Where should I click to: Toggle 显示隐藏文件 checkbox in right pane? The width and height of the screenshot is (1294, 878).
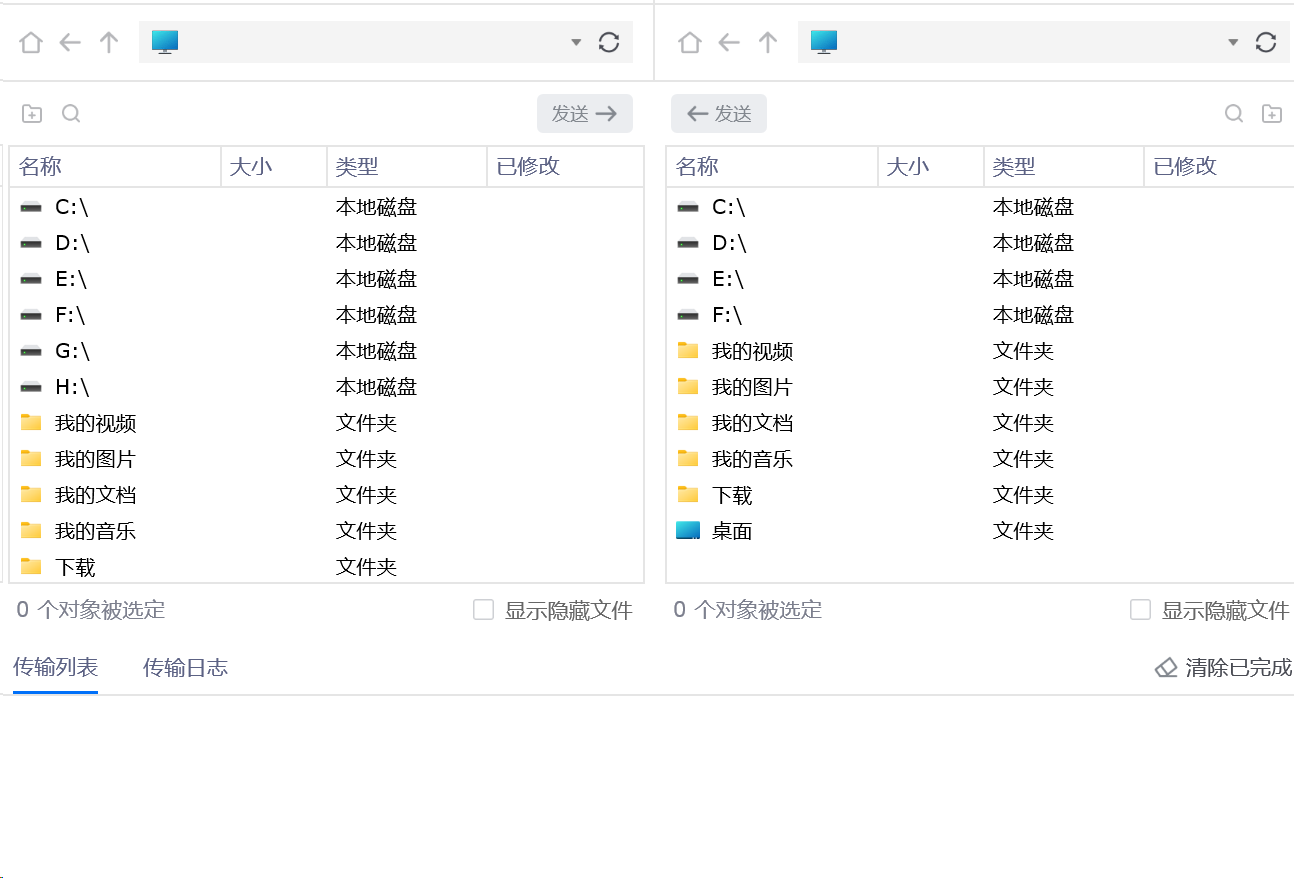(x=1141, y=610)
